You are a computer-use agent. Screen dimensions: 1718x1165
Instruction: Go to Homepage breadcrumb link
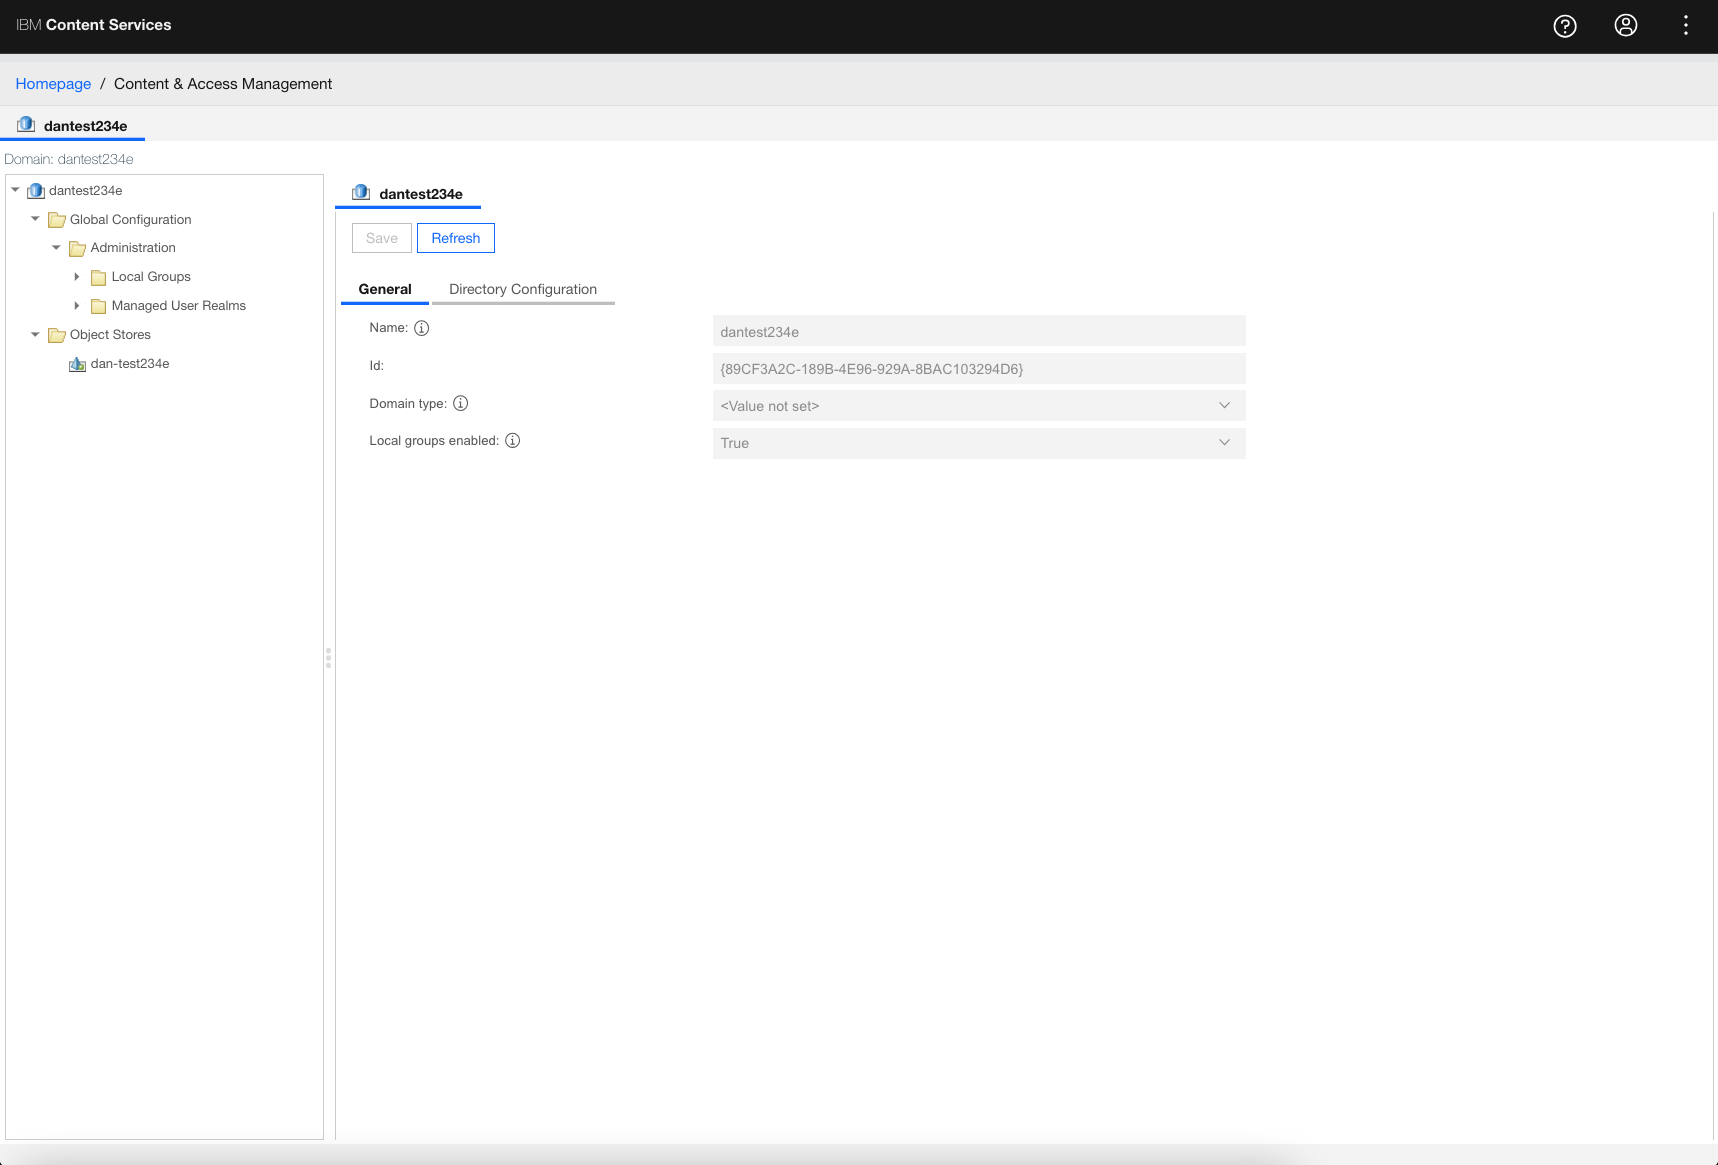tap(53, 84)
